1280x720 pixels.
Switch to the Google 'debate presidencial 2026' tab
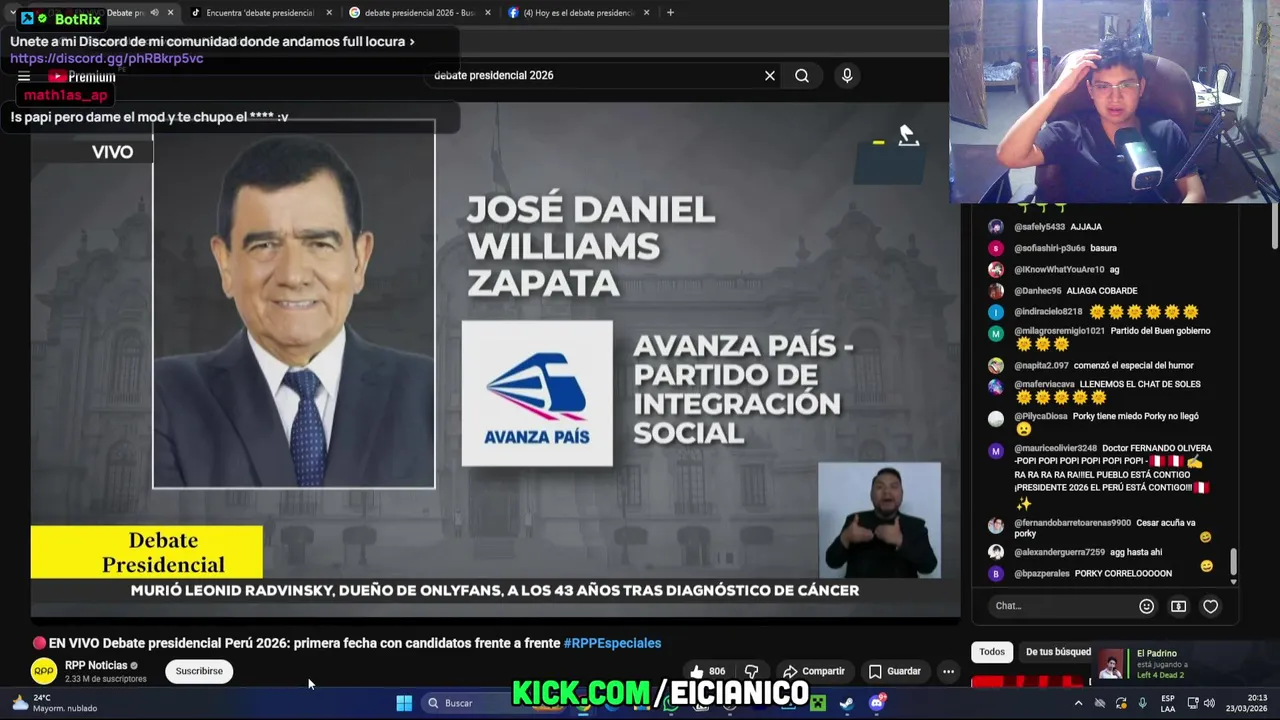[x=418, y=13]
